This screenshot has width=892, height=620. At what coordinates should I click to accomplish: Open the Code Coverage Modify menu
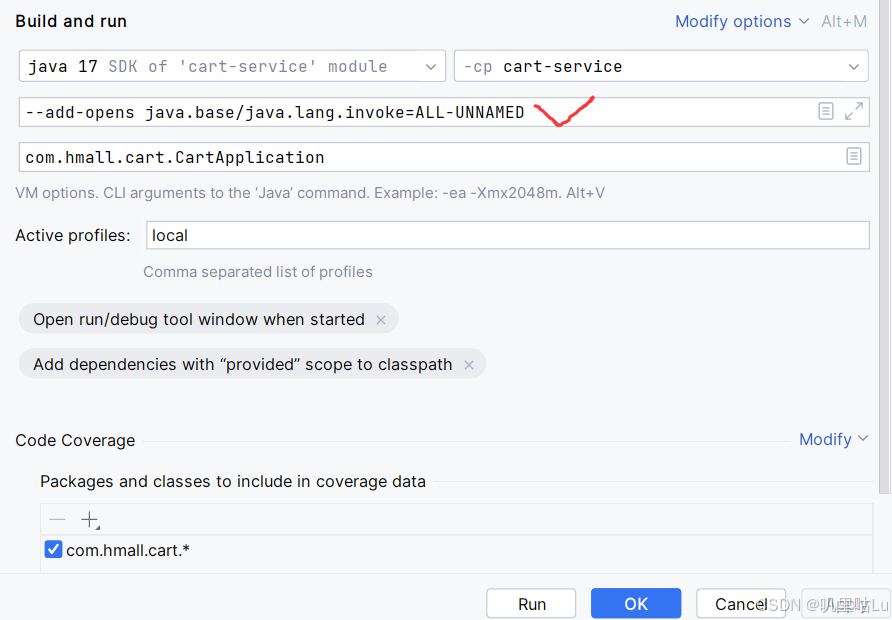point(833,439)
